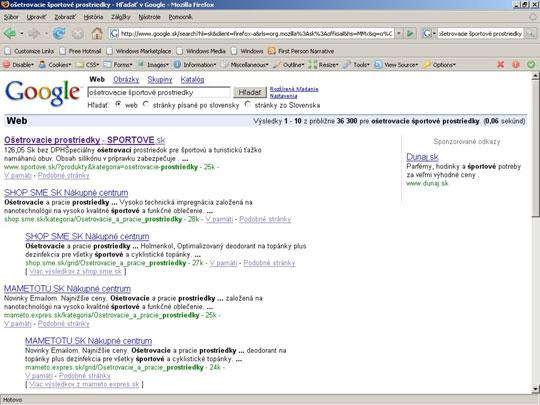Click the View Source icon in developer toolbar

pos(378,64)
